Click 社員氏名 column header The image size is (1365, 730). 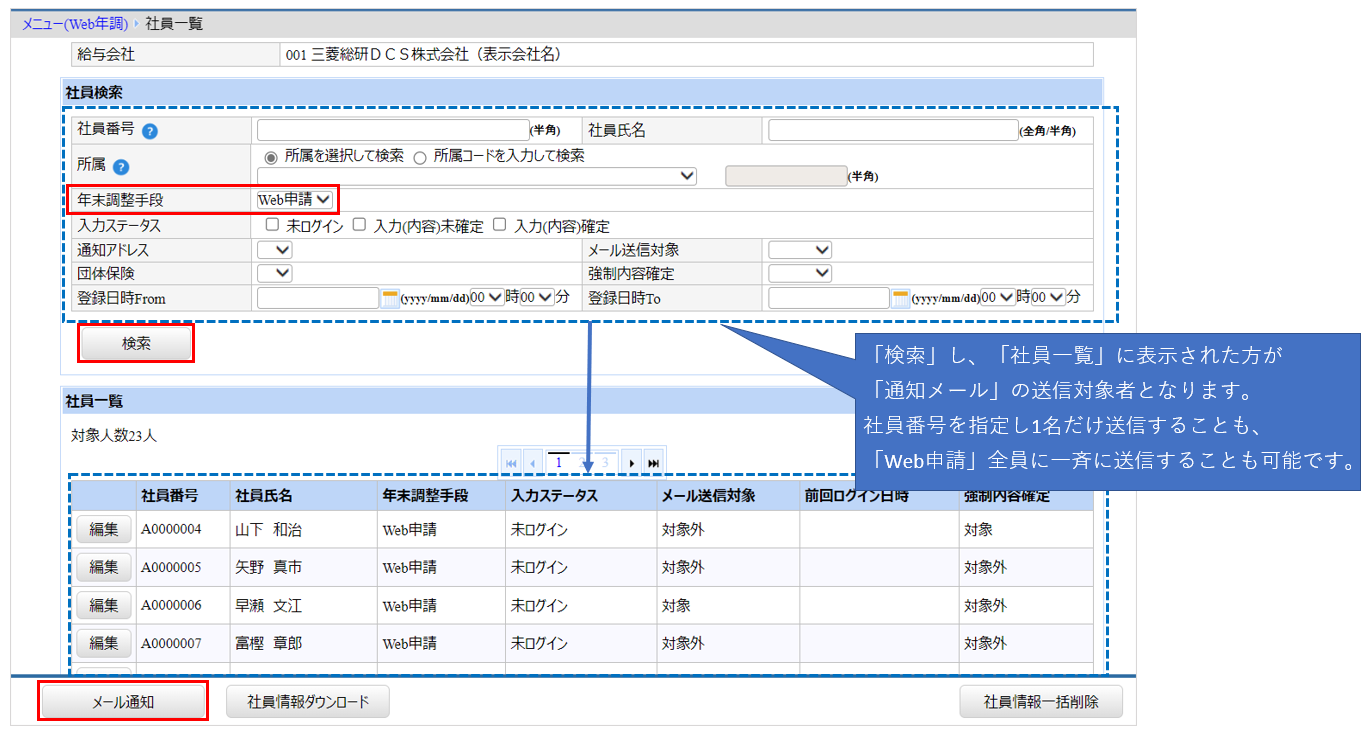pos(263,495)
